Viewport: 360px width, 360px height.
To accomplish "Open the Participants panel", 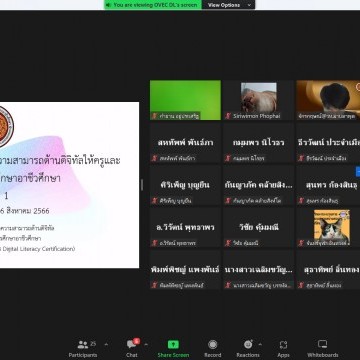I will (x=83, y=349).
